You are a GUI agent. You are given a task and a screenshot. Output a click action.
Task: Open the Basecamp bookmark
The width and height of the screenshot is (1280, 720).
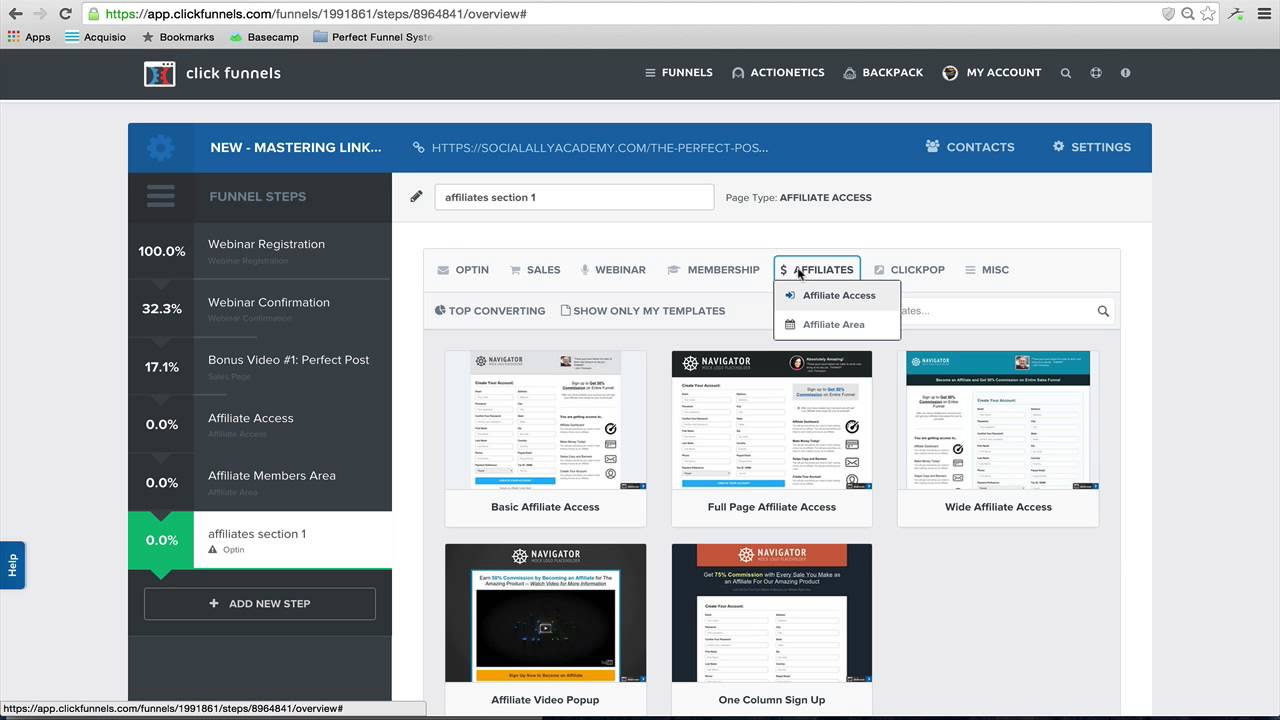tap(264, 37)
